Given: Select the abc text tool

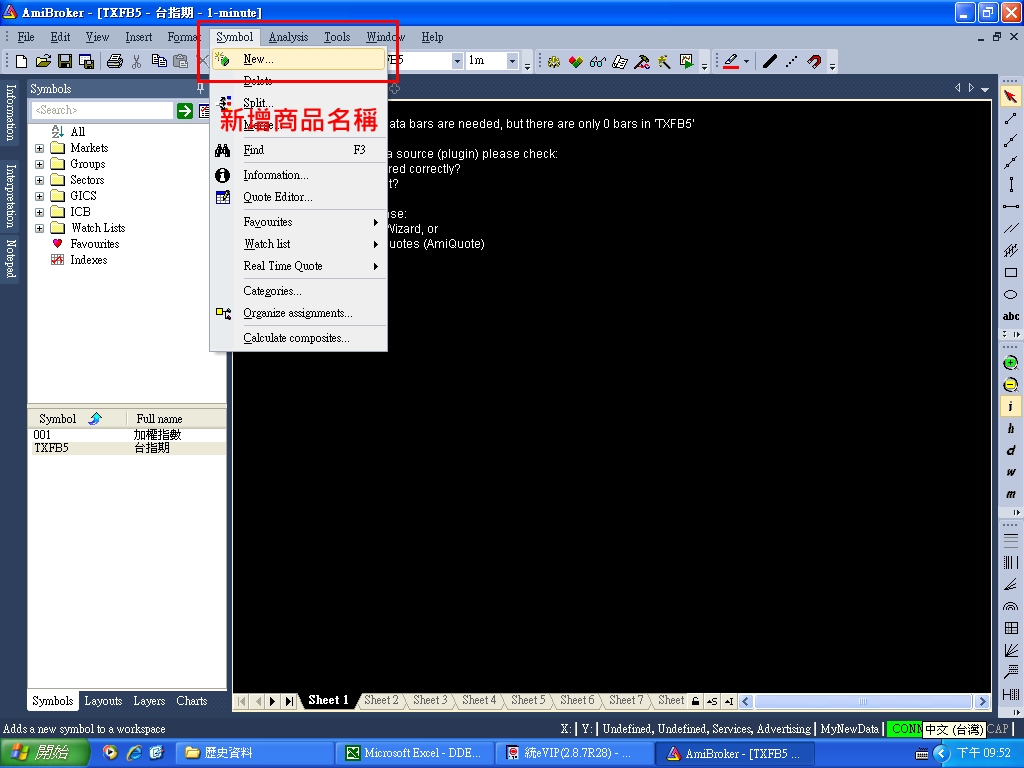Looking at the screenshot, I should (1010, 316).
